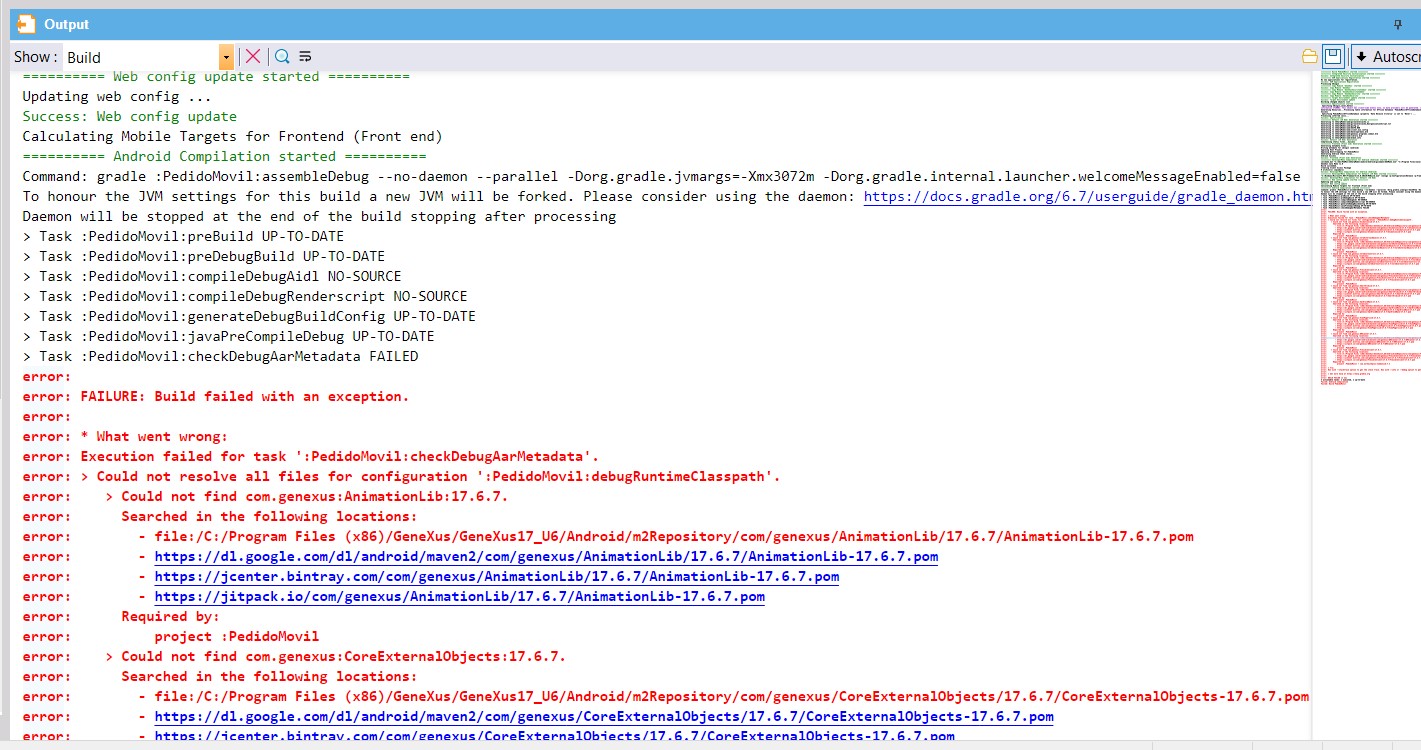Toggle the Autoscroll button
The image size is (1421, 750).
pyautogui.click(x=1387, y=57)
